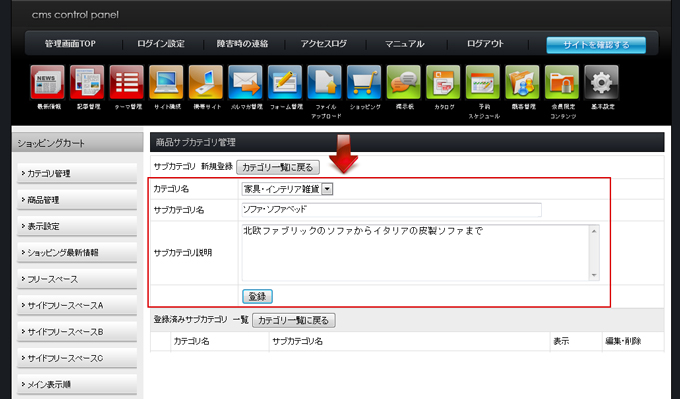This screenshot has height=399, width=680.
Task: Click the サイトを確認する blue button
Action: pyautogui.click(x=596, y=45)
